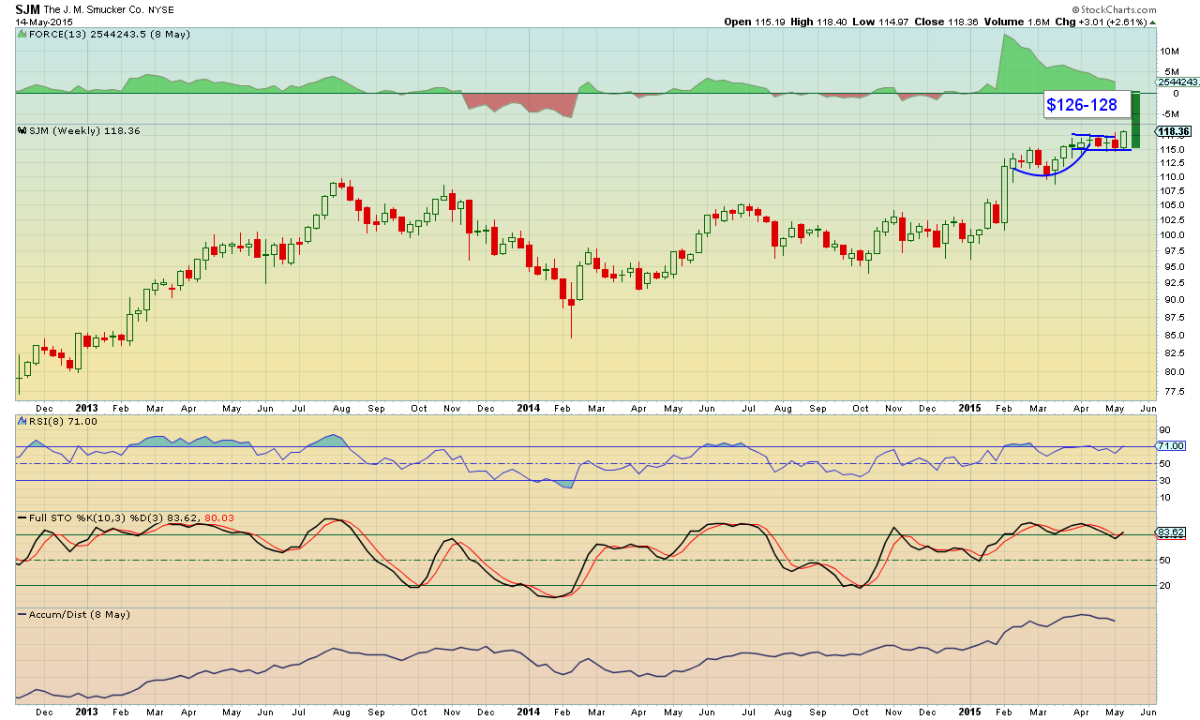Click the green up-arrow after Chg value
Image resolution: width=1200 pixels, height=720 pixels.
[x=1154, y=20]
